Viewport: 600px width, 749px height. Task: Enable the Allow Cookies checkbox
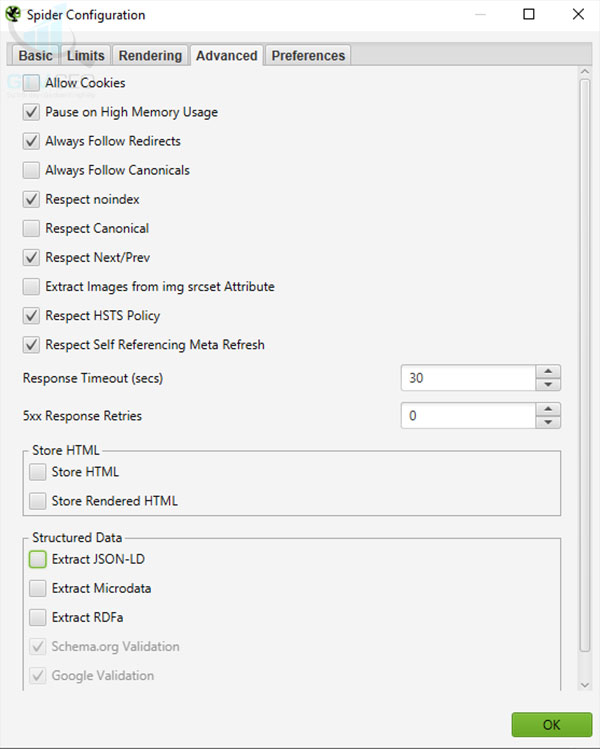click(x=31, y=83)
